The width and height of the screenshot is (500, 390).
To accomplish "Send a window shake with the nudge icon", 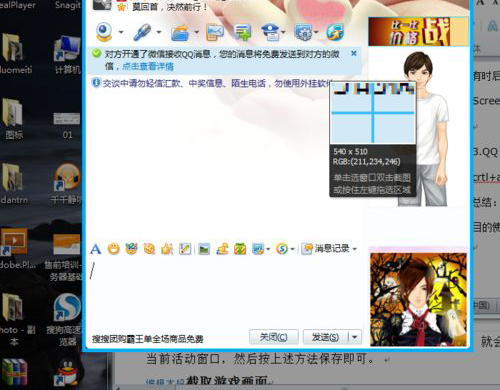I will pos(149,249).
